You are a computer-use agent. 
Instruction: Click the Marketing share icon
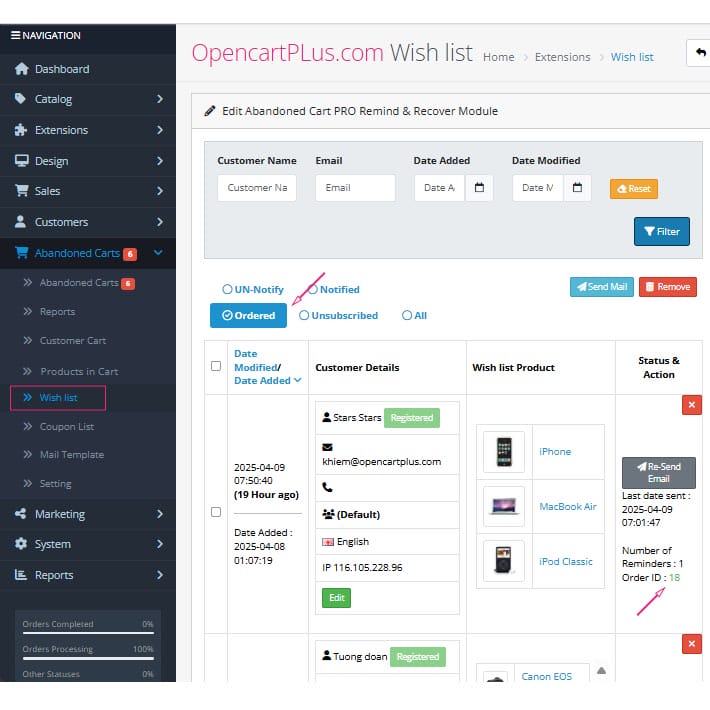click(20, 513)
